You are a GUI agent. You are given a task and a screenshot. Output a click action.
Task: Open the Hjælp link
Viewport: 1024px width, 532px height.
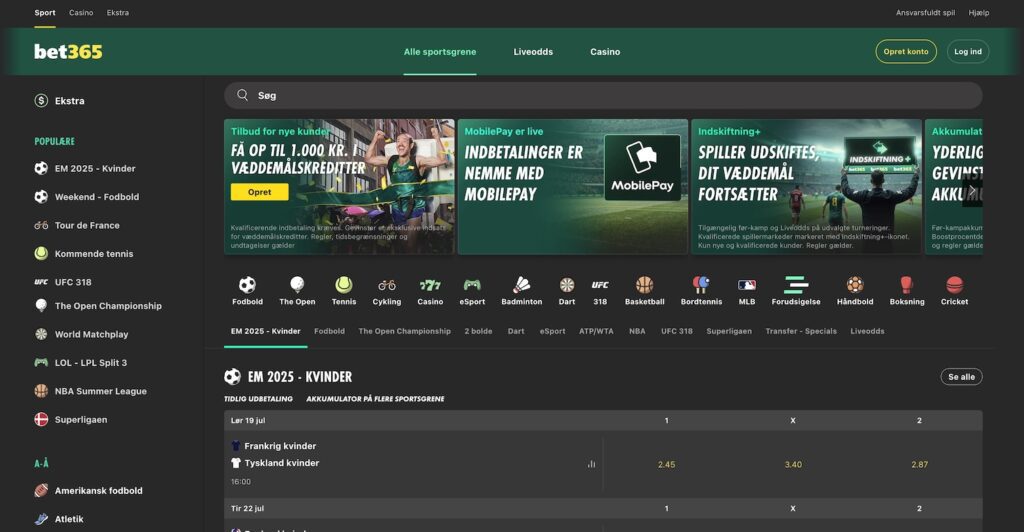pos(978,12)
